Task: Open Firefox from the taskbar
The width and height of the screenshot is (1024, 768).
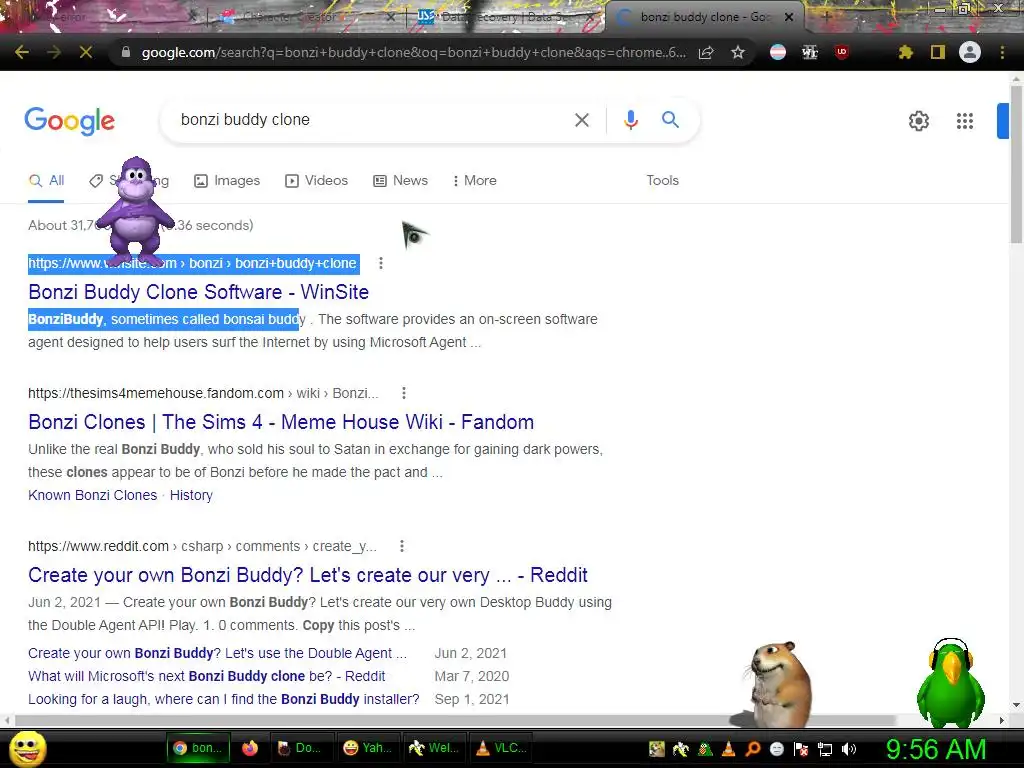Action: pyautogui.click(x=250, y=748)
